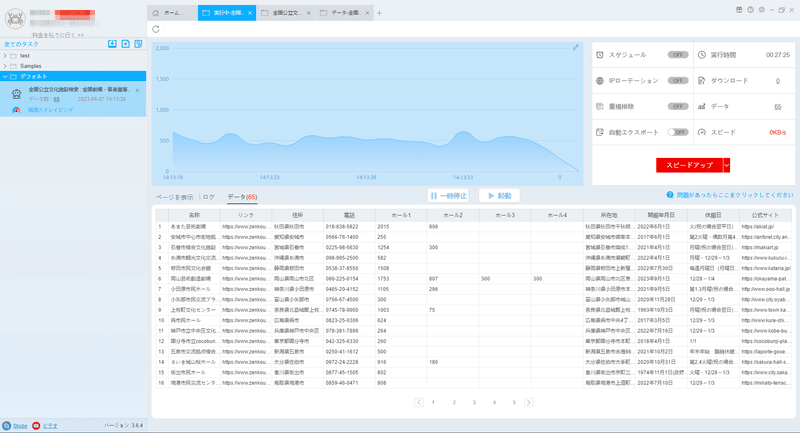Switch to the 全国公立文 tab
The height and width of the screenshot is (433, 800).
click(286, 13)
